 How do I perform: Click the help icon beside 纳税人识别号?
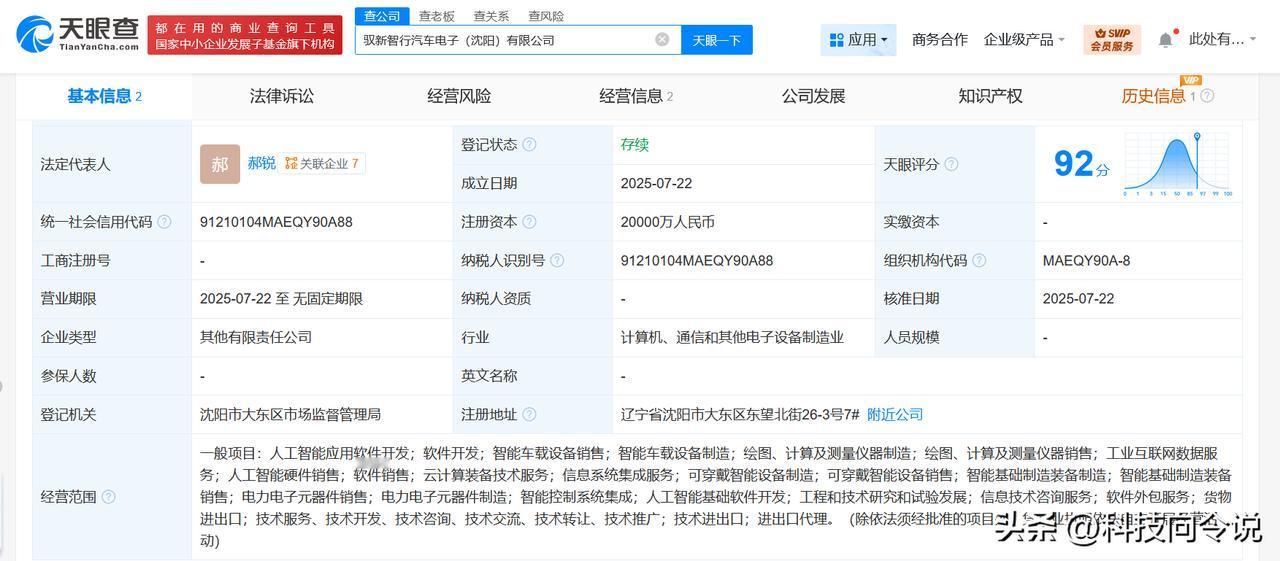pyautogui.click(x=557, y=260)
